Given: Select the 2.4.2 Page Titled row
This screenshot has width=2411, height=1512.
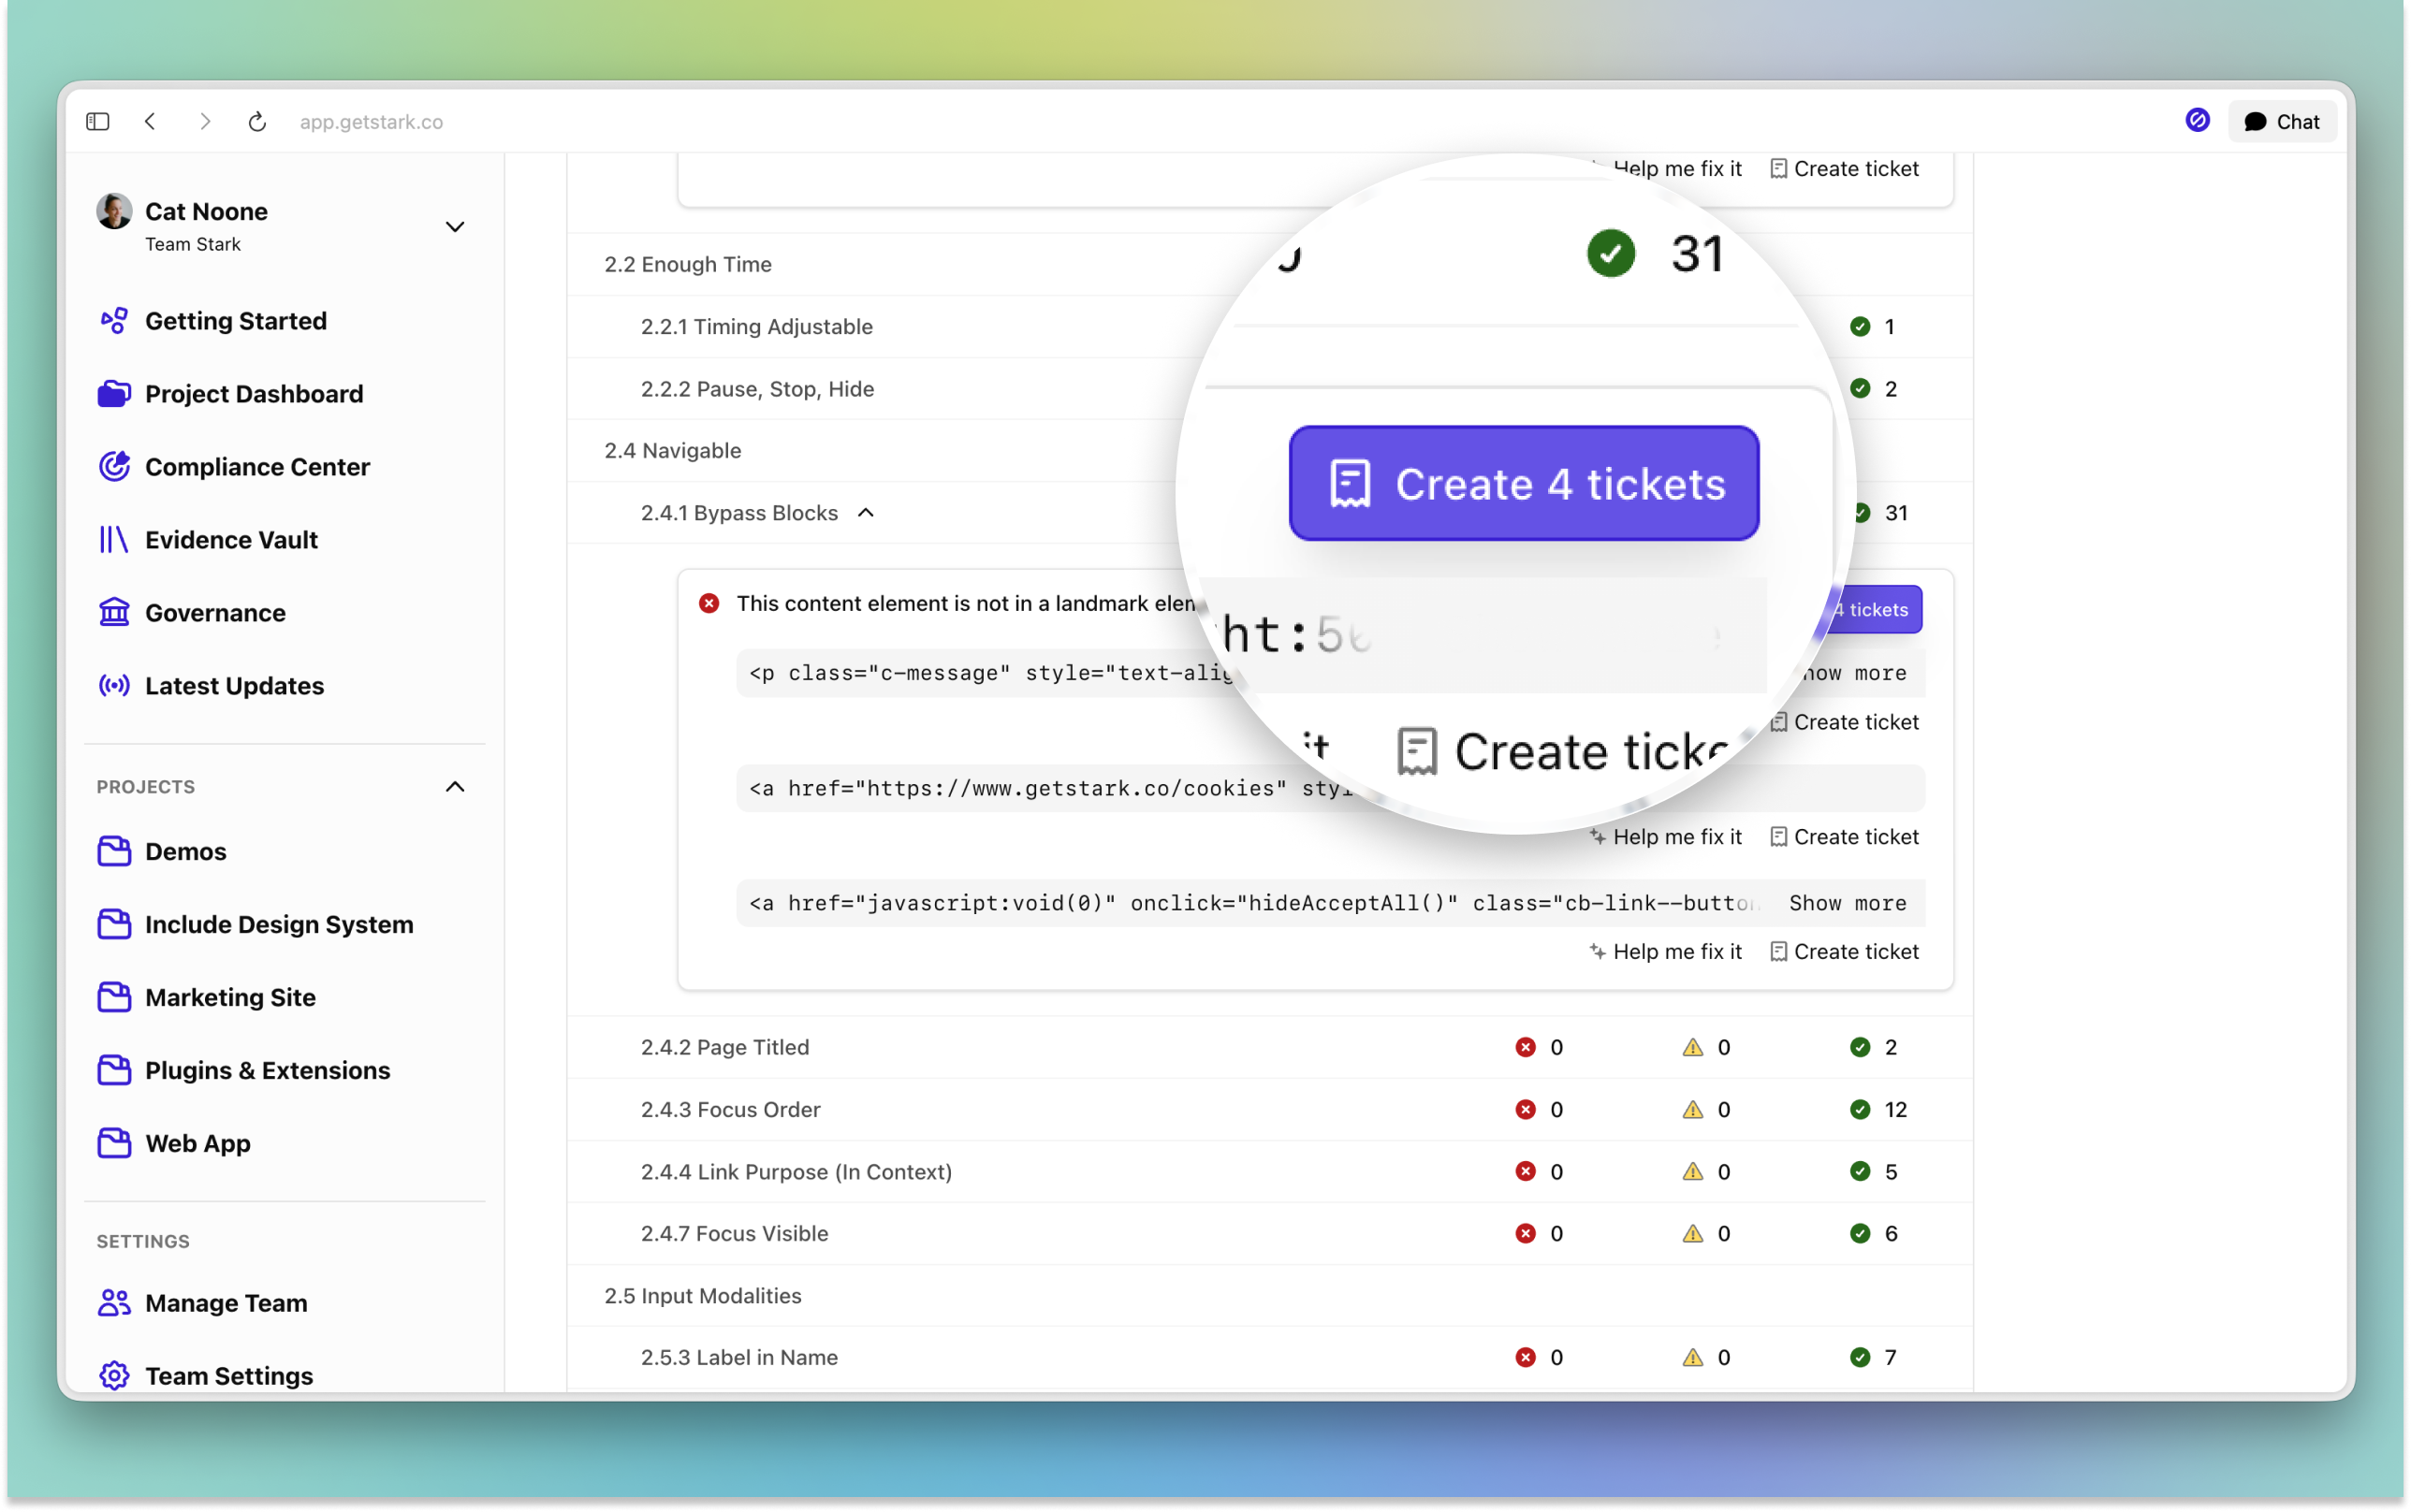Looking at the screenshot, I should 1270,1047.
